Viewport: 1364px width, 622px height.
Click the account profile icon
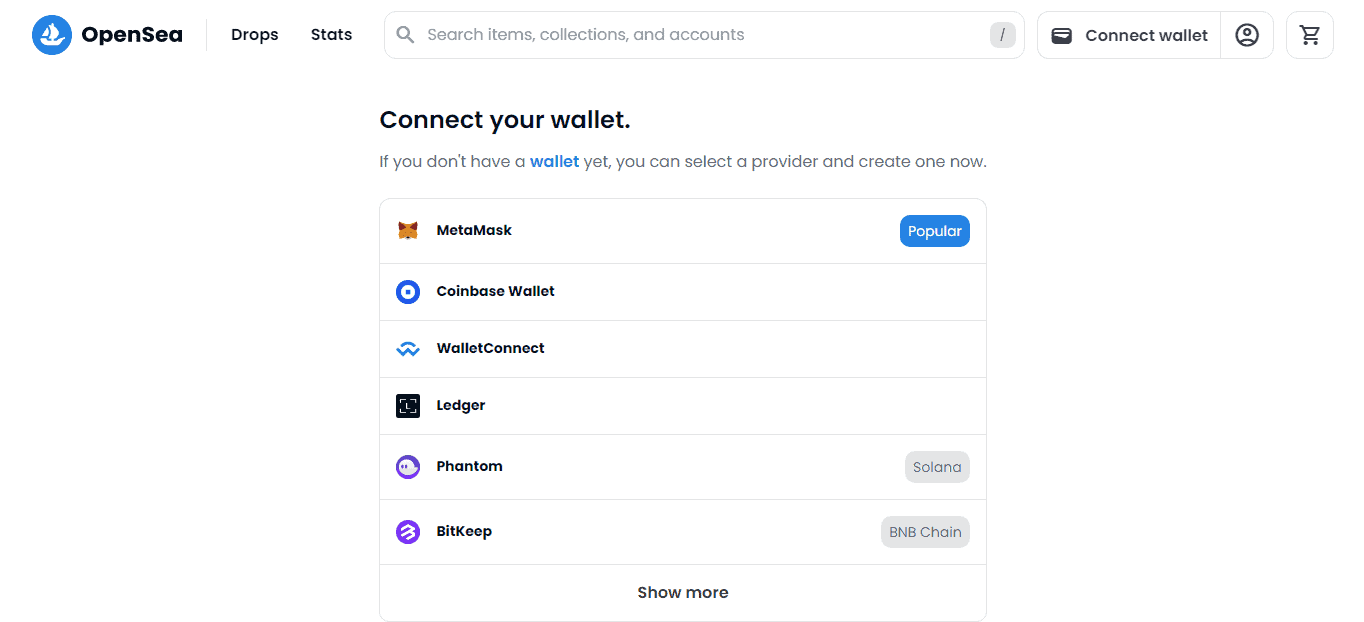(1247, 34)
